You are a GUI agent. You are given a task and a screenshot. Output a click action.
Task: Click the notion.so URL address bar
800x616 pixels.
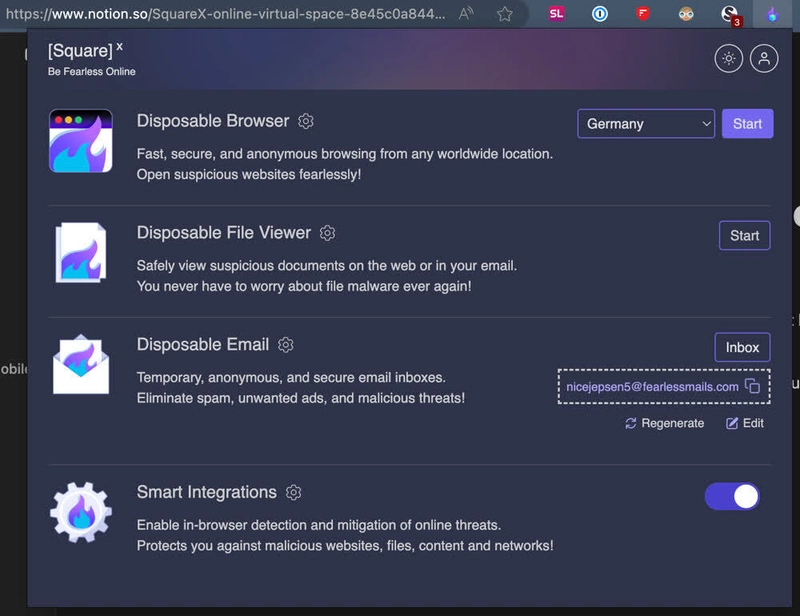pyautogui.click(x=226, y=14)
